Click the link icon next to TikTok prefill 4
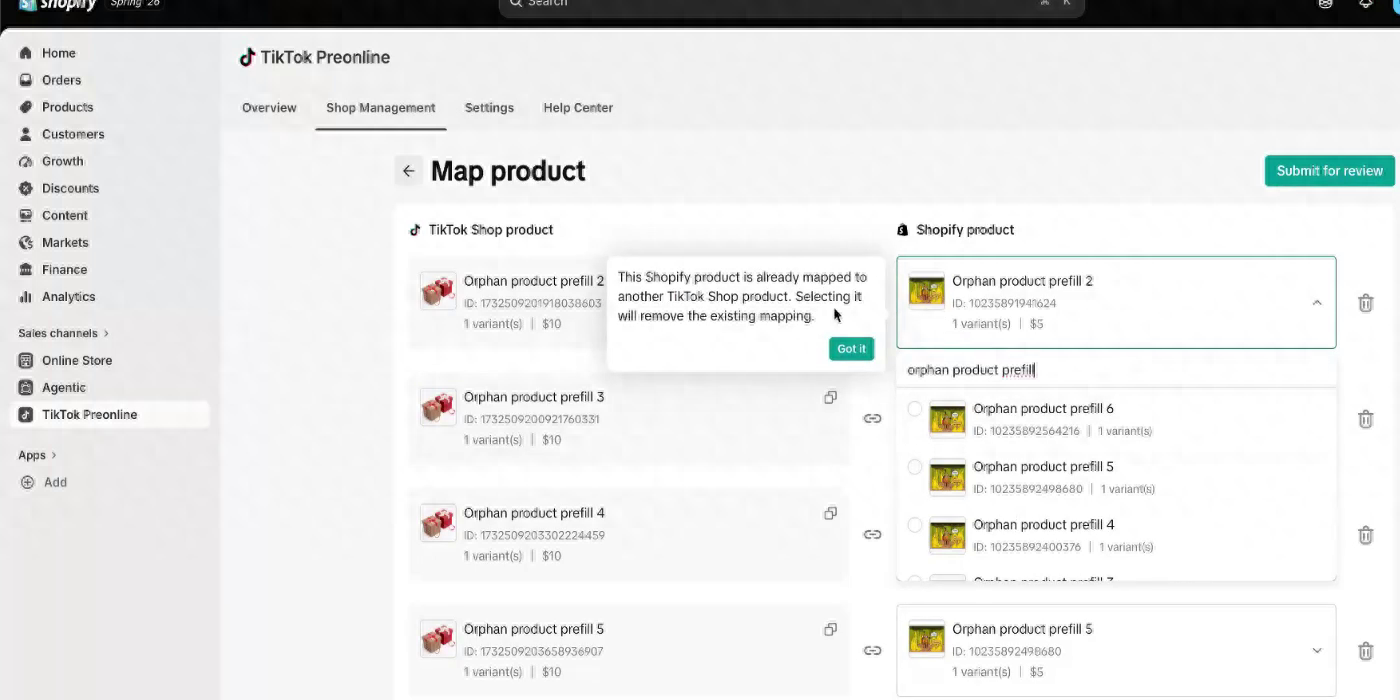Image resolution: width=1400 pixels, height=700 pixels. pyautogui.click(x=872, y=535)
